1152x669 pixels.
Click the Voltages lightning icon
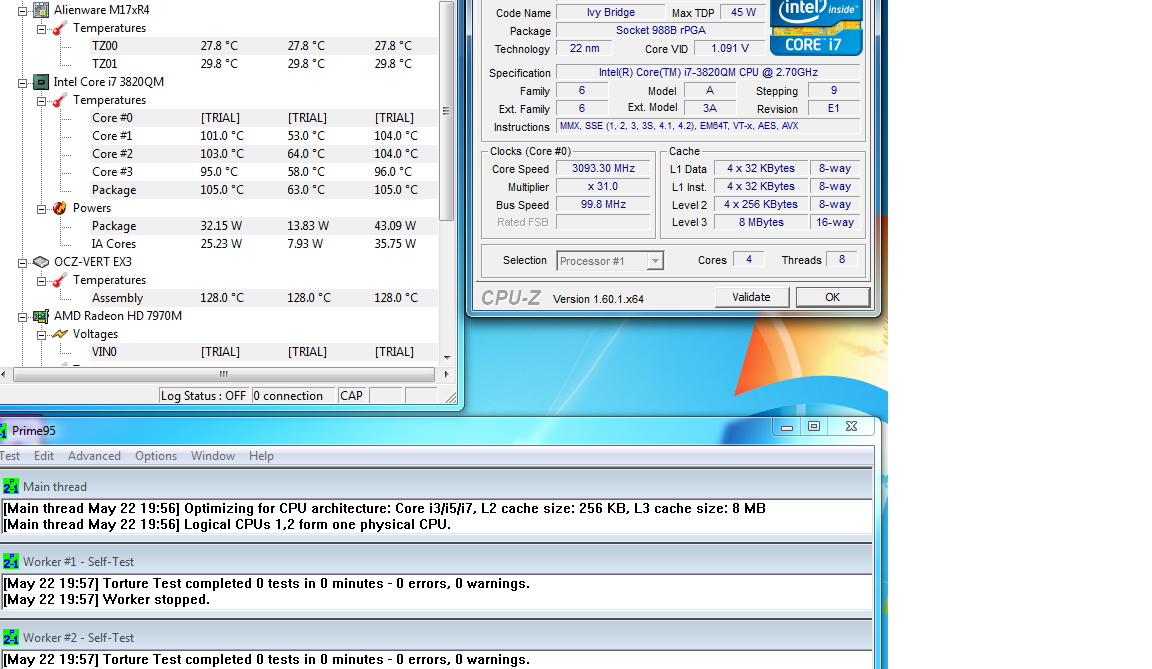[x=59, y=334]
